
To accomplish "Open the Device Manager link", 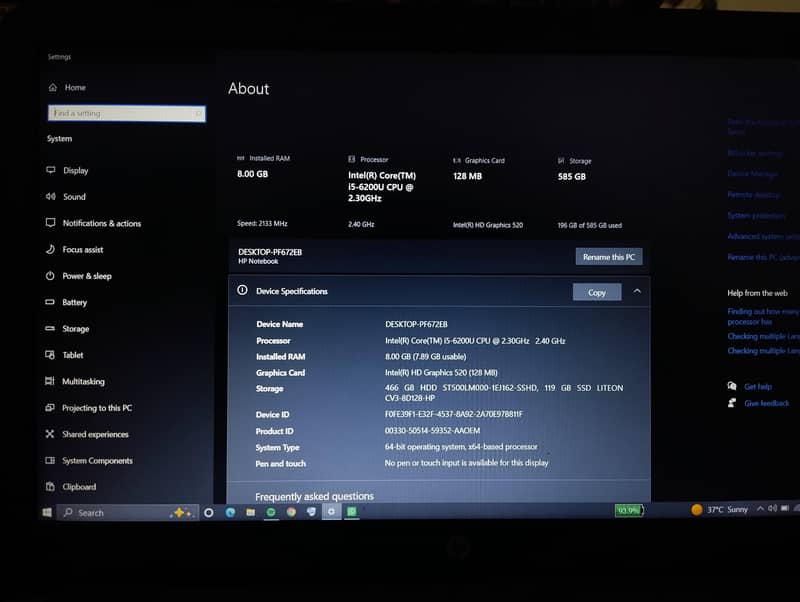I will (x=753, y=173).
